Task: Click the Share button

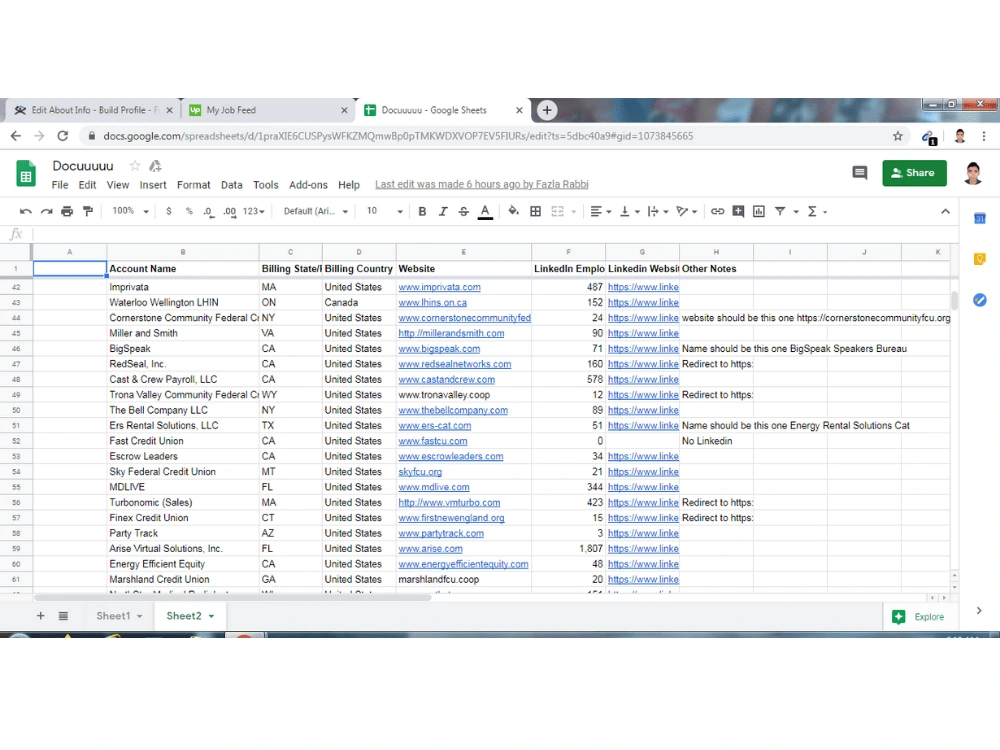Action: pos(913,173)
